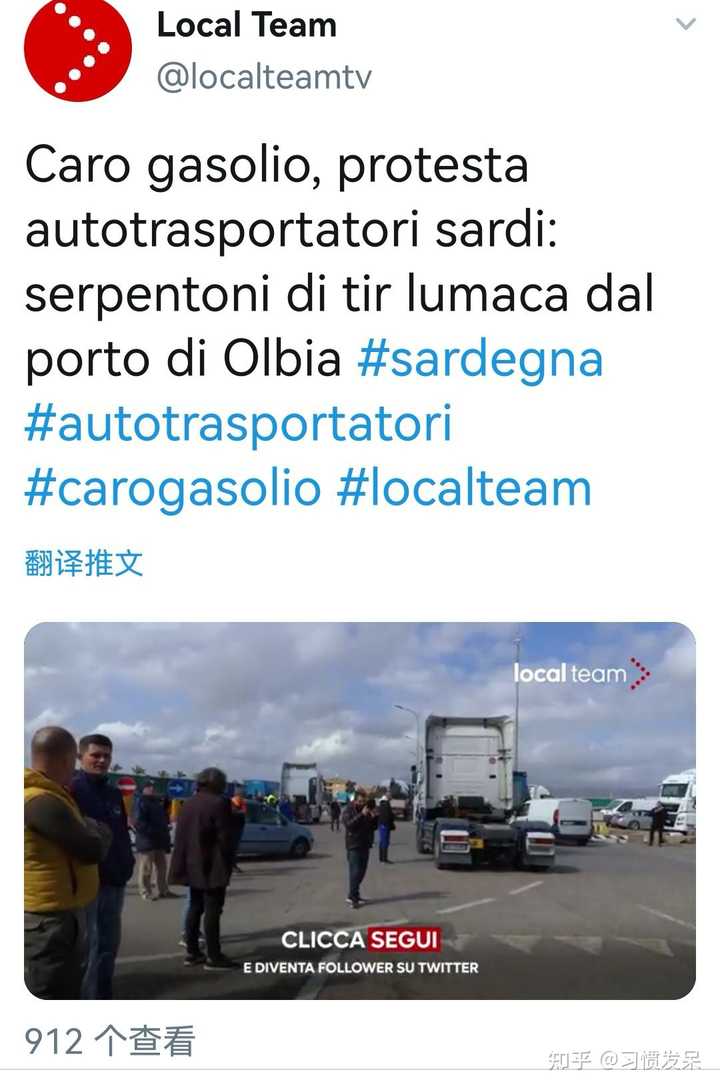This screenshot has height=1090, width=720.
Task: Open the #sardegna hashtag
Action: pos(480,359)
